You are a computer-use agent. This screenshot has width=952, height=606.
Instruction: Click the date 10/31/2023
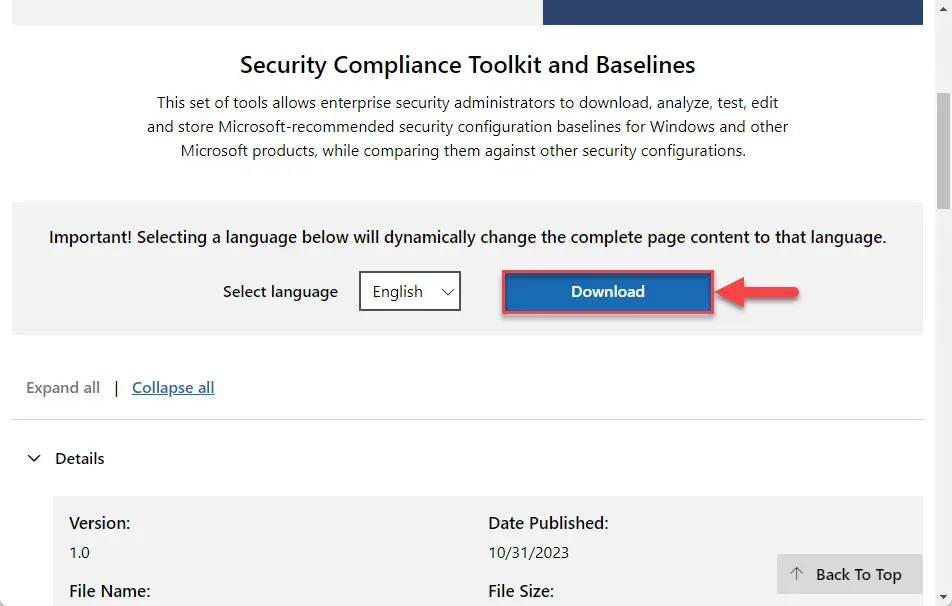click(528, 553)
